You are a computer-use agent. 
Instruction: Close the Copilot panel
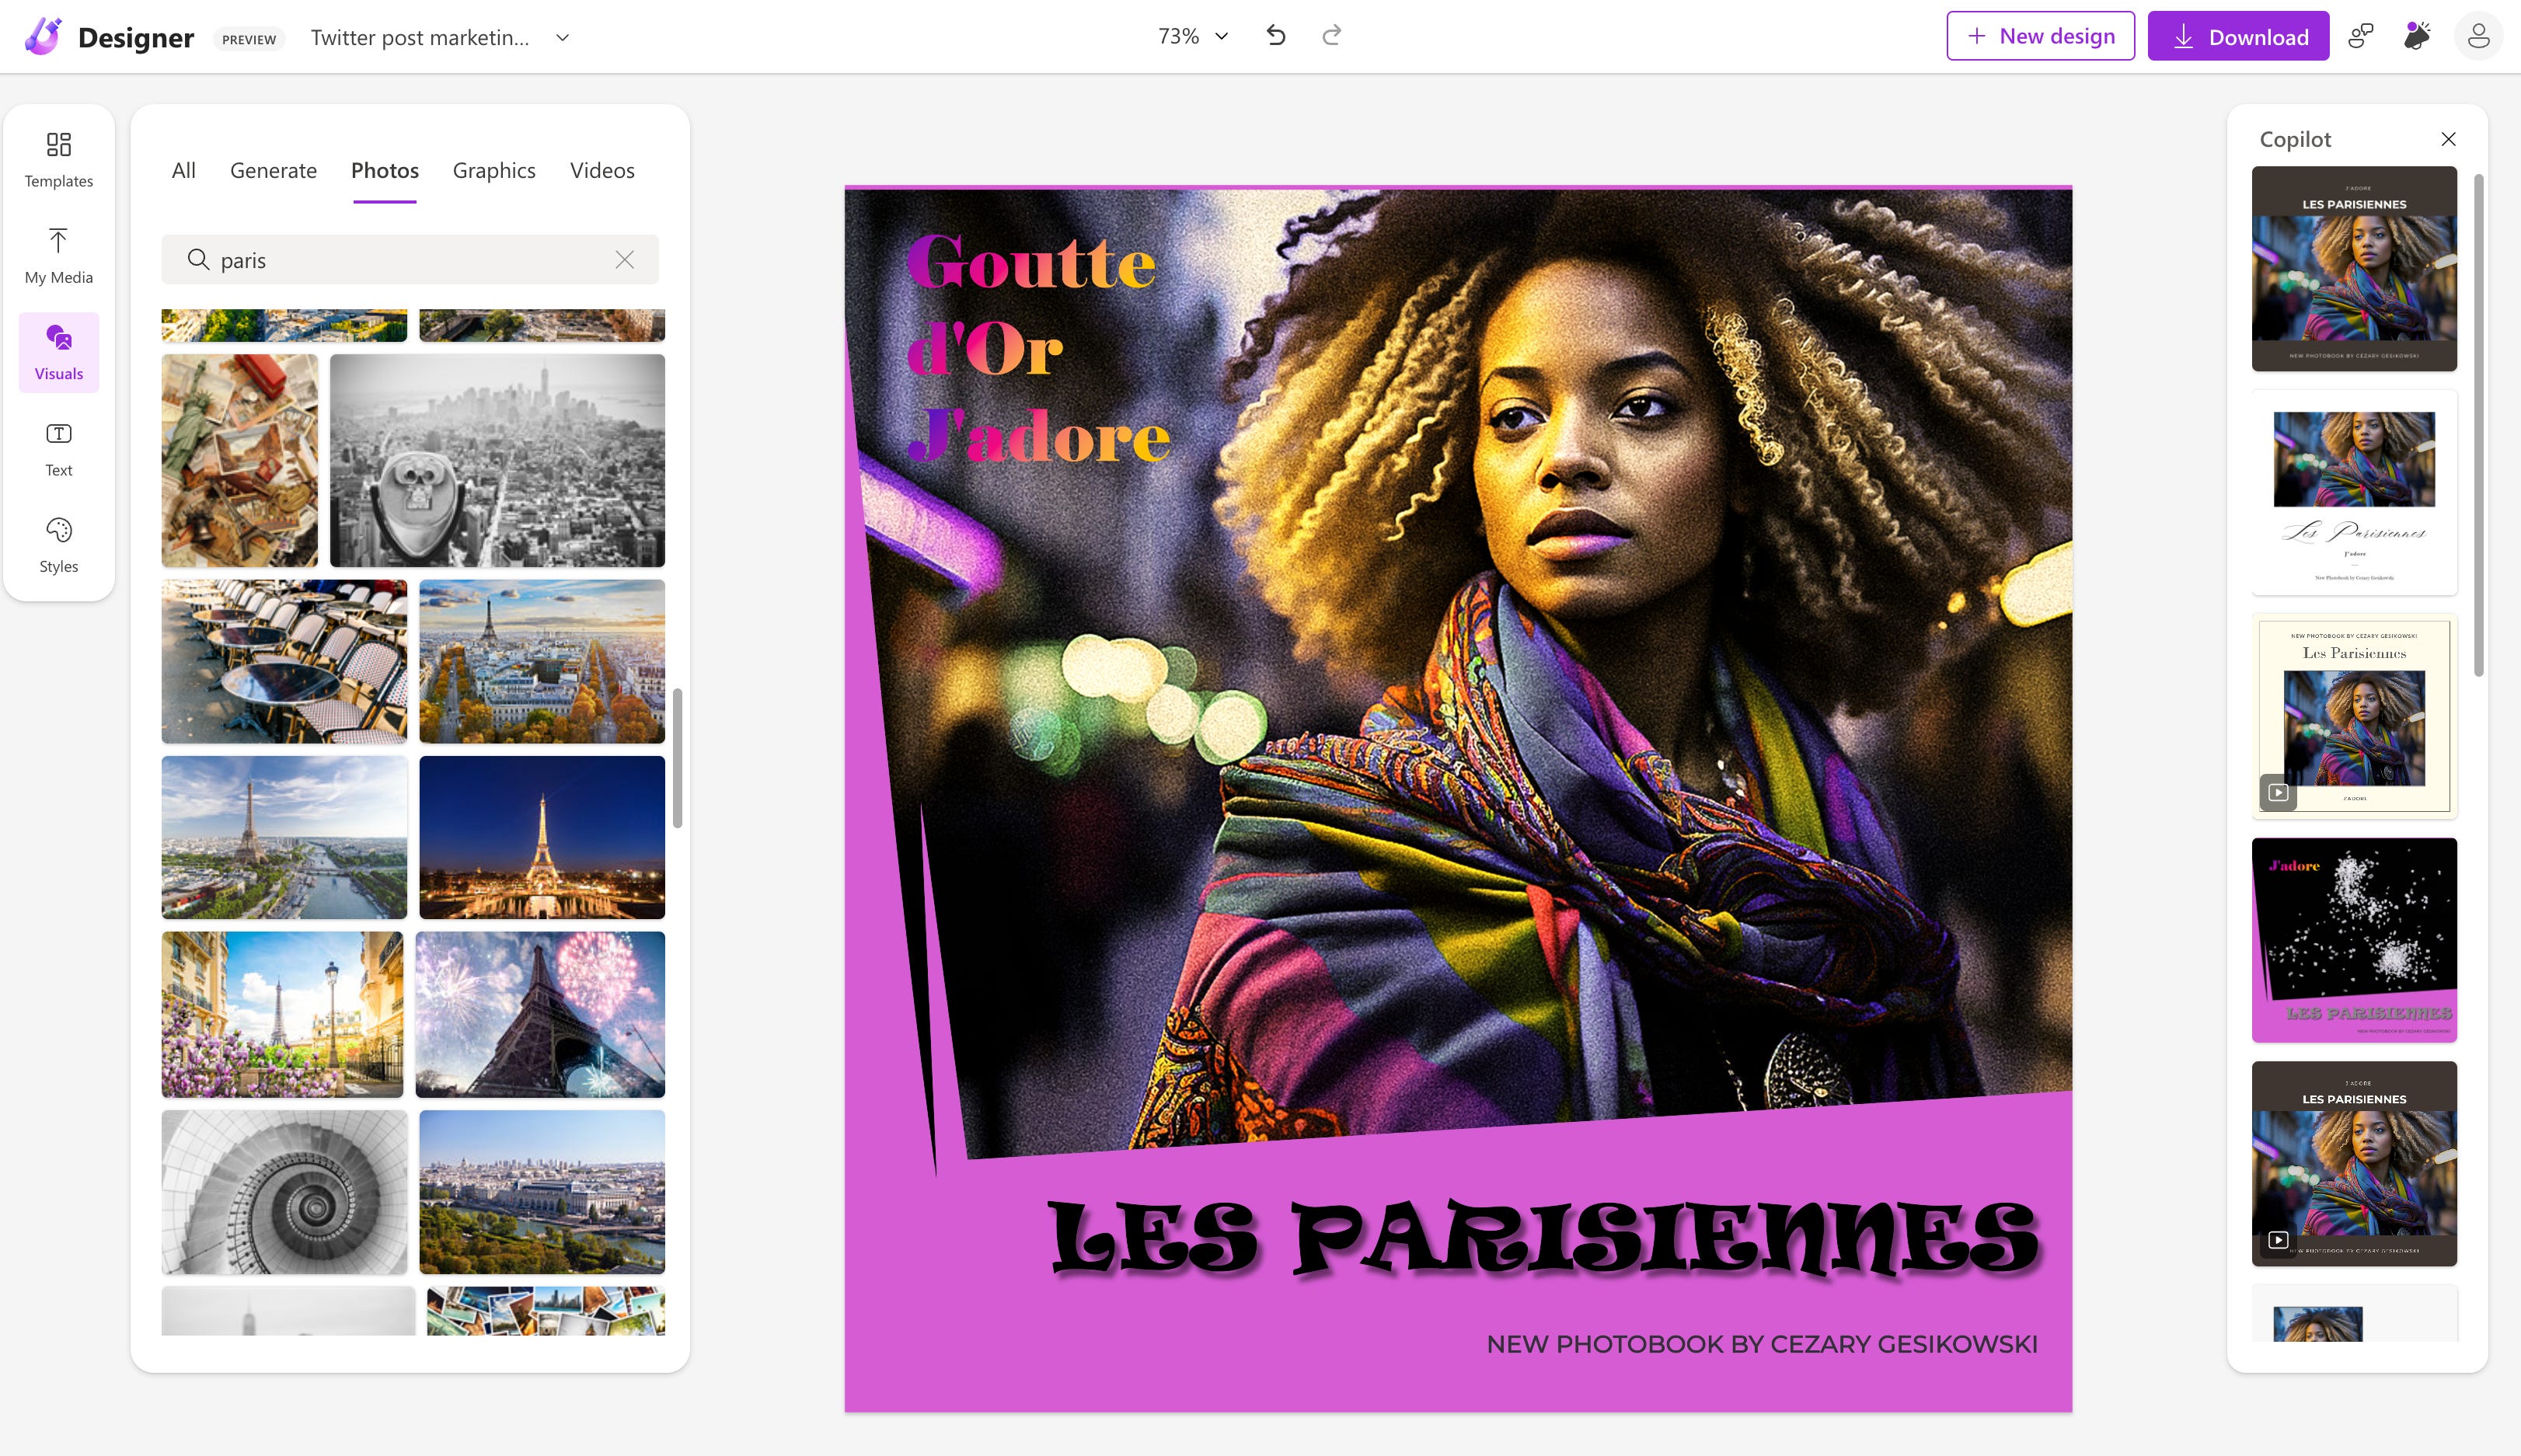coord(2448,139)
